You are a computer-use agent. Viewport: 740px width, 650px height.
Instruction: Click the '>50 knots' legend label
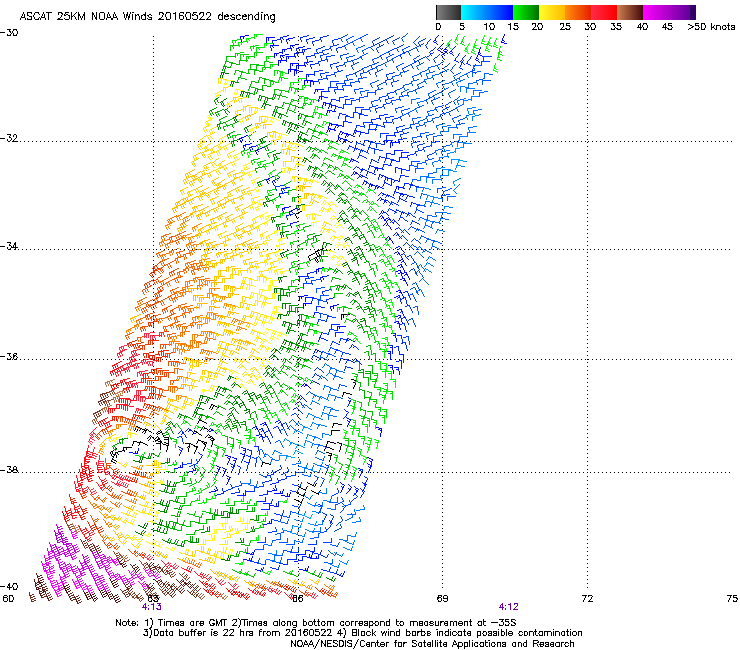point(711,27)
